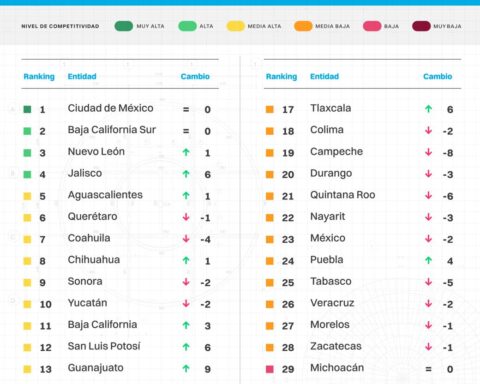
Task: Click the red down arrow for Campeche
Action: [x=428, y=152]
